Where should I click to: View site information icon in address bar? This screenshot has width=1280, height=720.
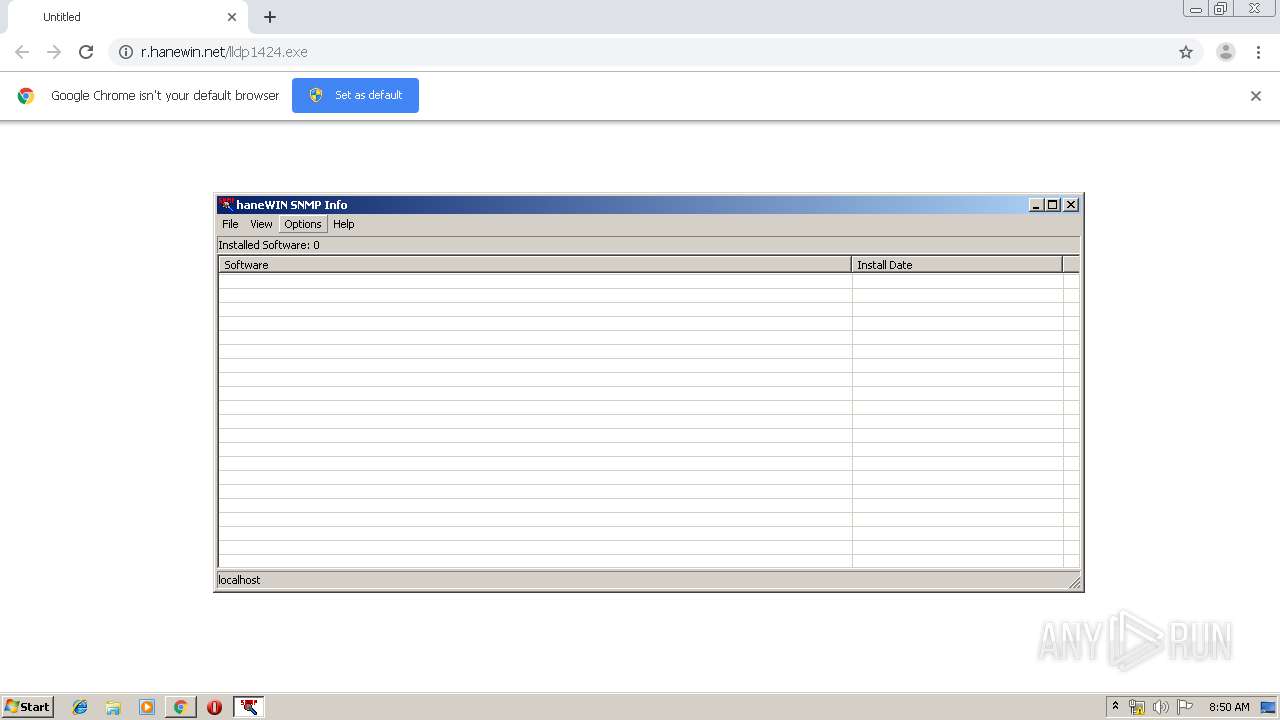coord(126,52)
